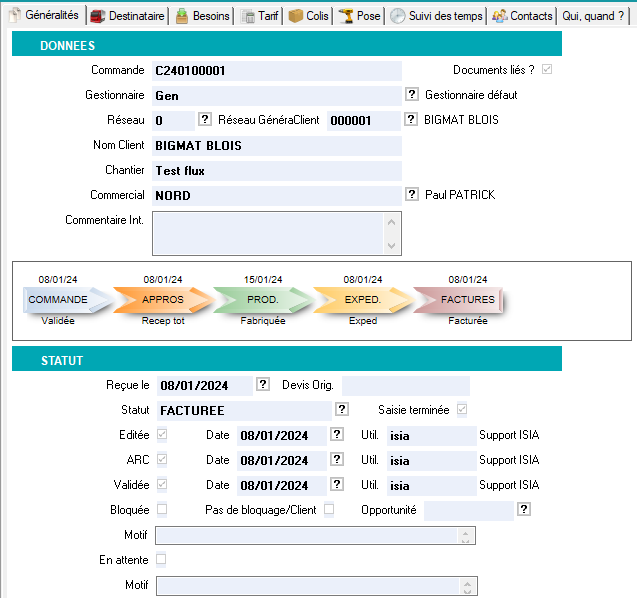Click the spinner arrows on En attente Motif field
This screenshot has width=637, height=598.
click(x=467, y=585)
